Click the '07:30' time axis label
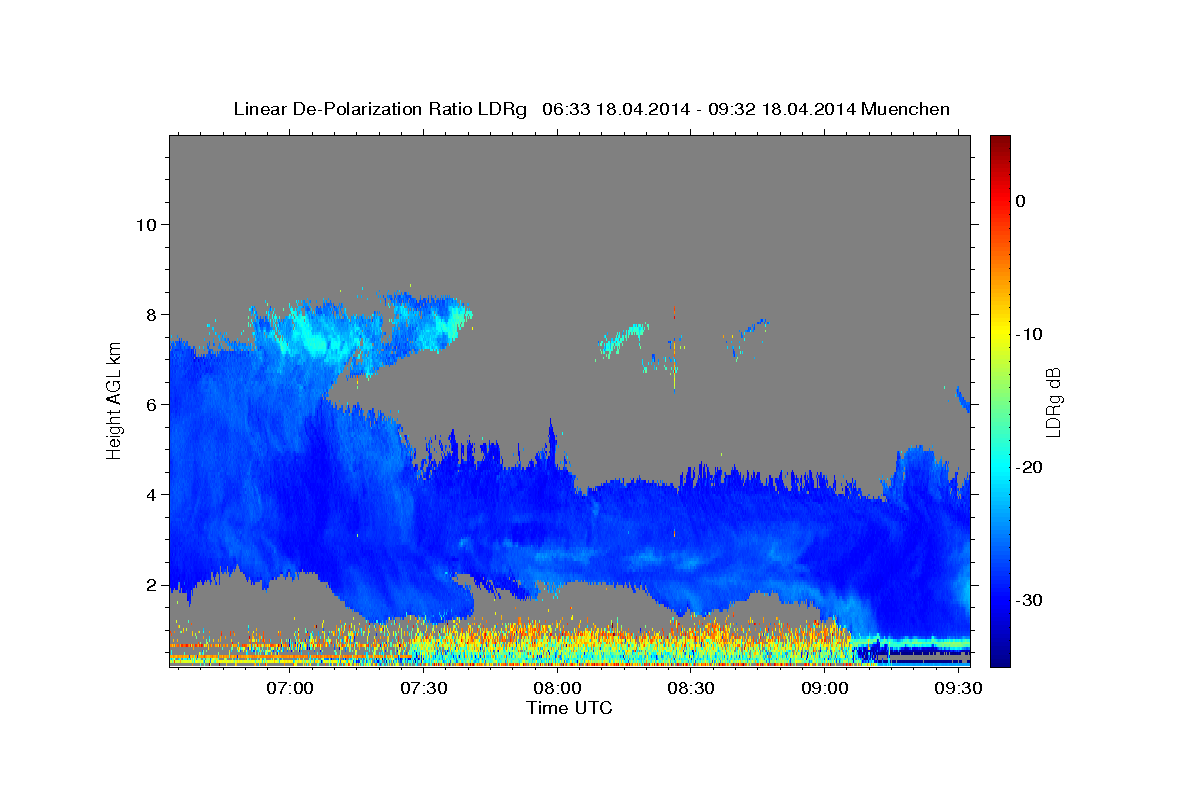 tap(424, 689)
